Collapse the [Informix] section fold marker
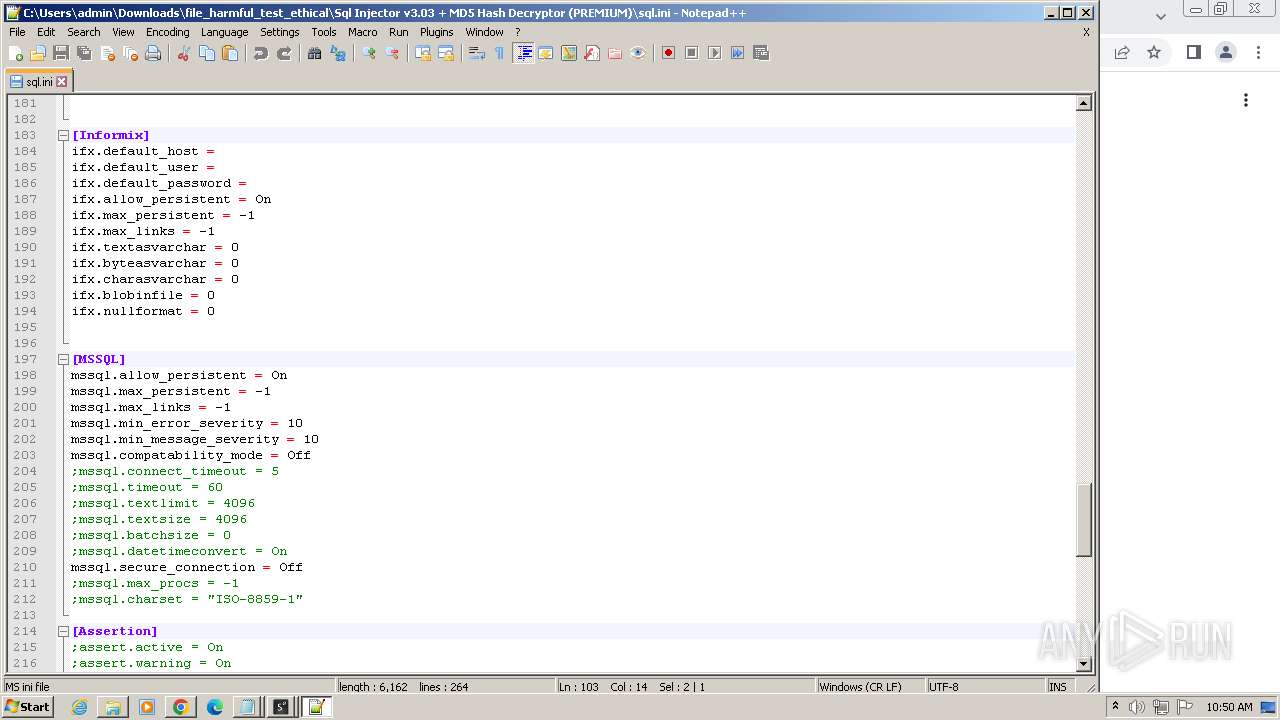Image resolution: width=1280 pixels, height=720 pixels. click(x=63, y=135)
